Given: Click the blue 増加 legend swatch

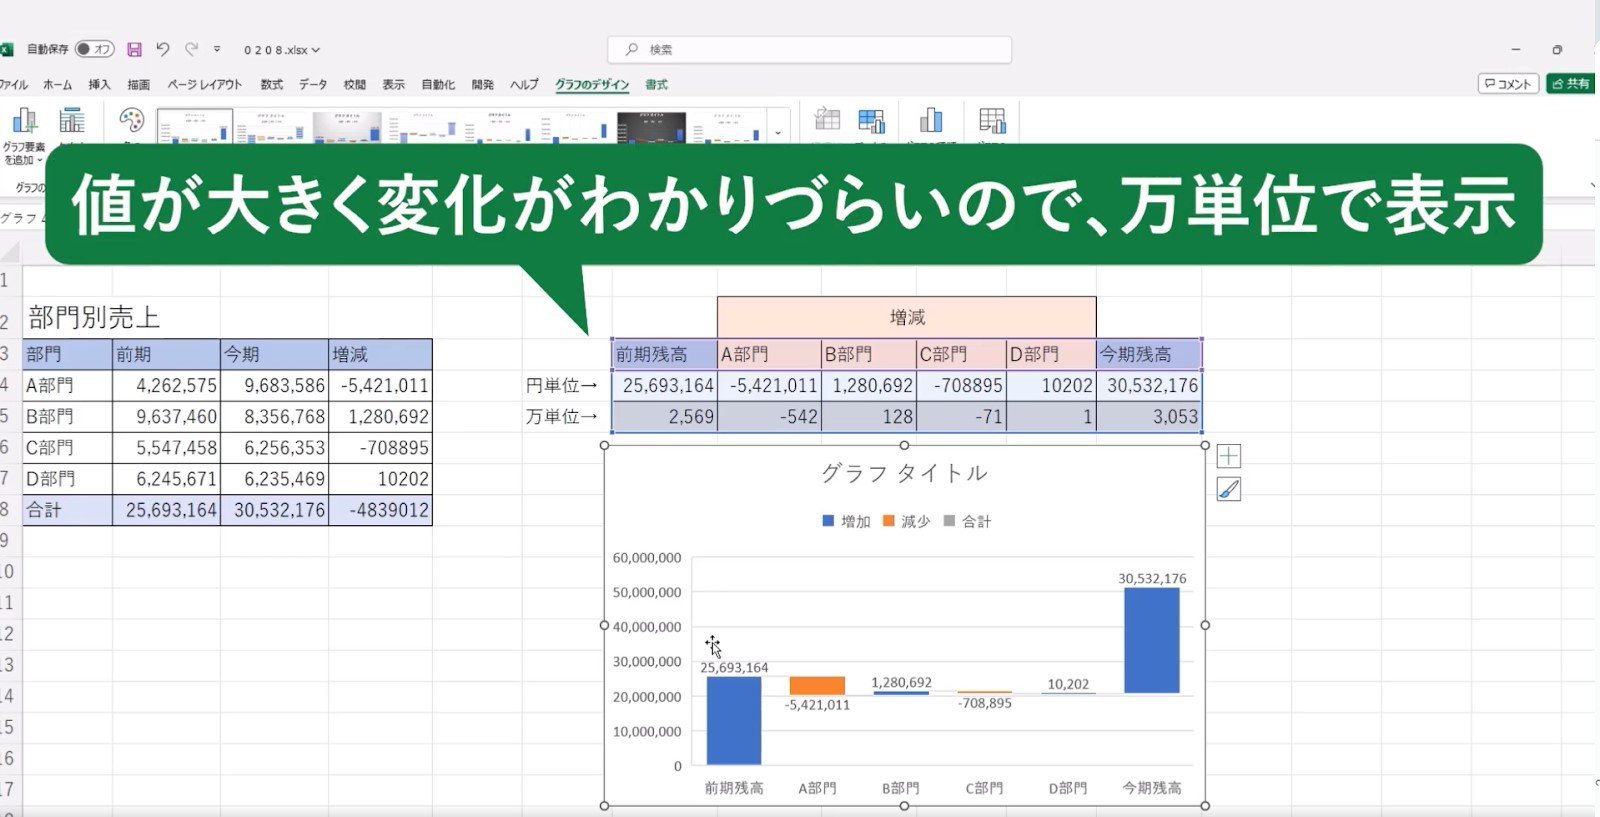Looking at the screenshot, I should (828, 521).
